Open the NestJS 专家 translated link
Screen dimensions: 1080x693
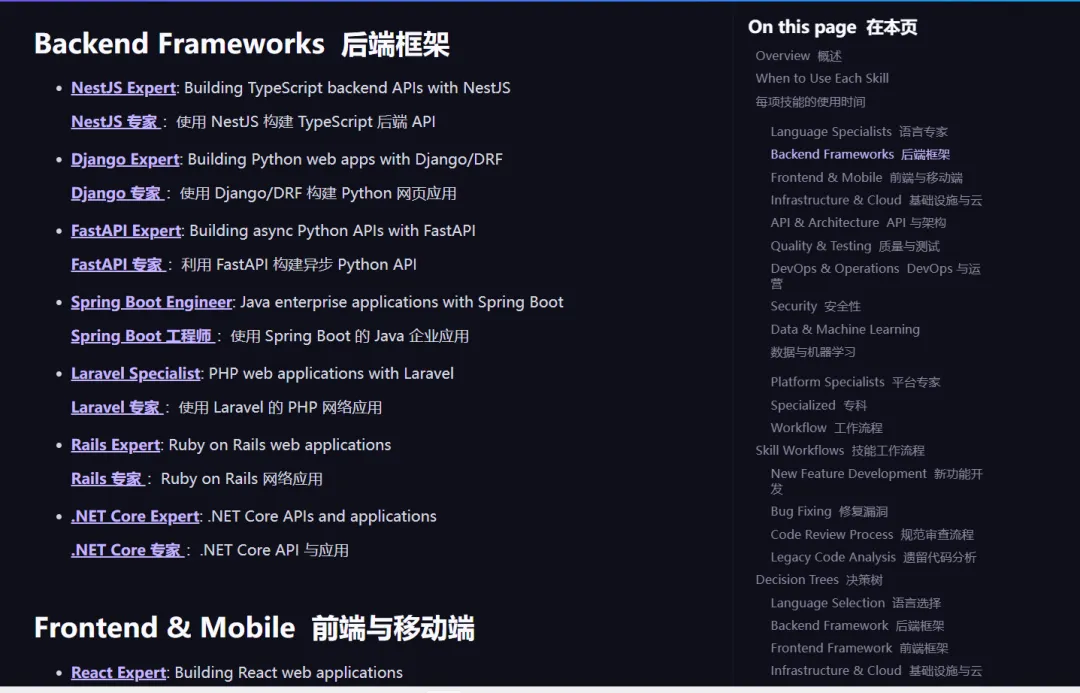point(116,122)
